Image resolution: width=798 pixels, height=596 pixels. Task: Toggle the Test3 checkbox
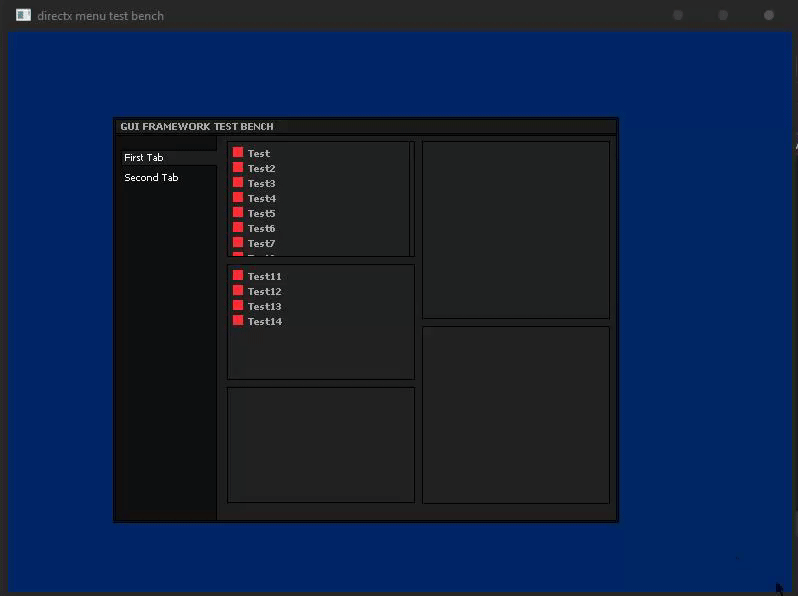[238, 182]
